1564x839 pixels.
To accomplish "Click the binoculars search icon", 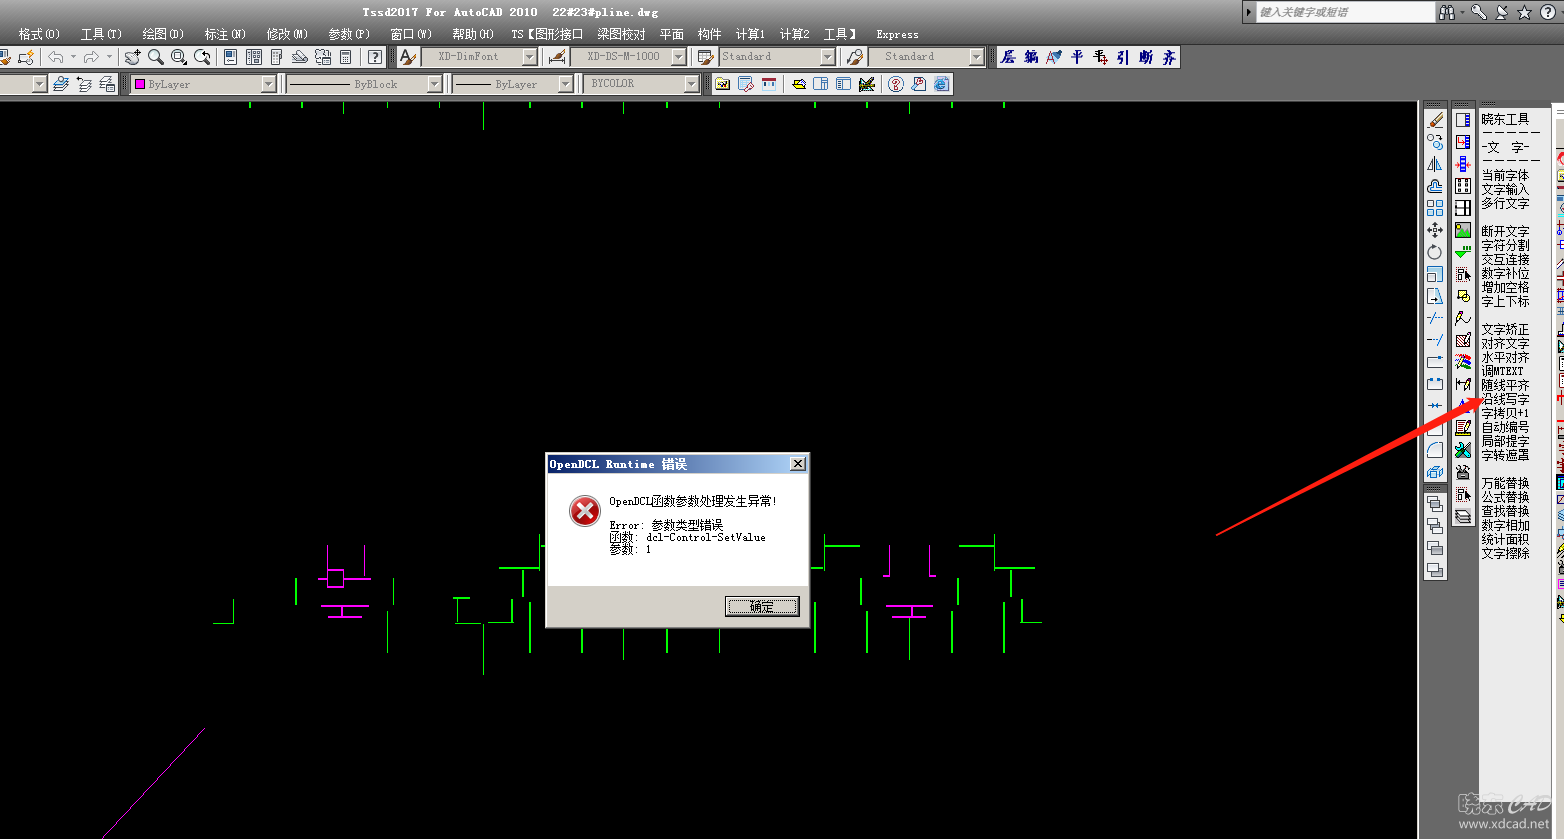I will (1447, 12).
